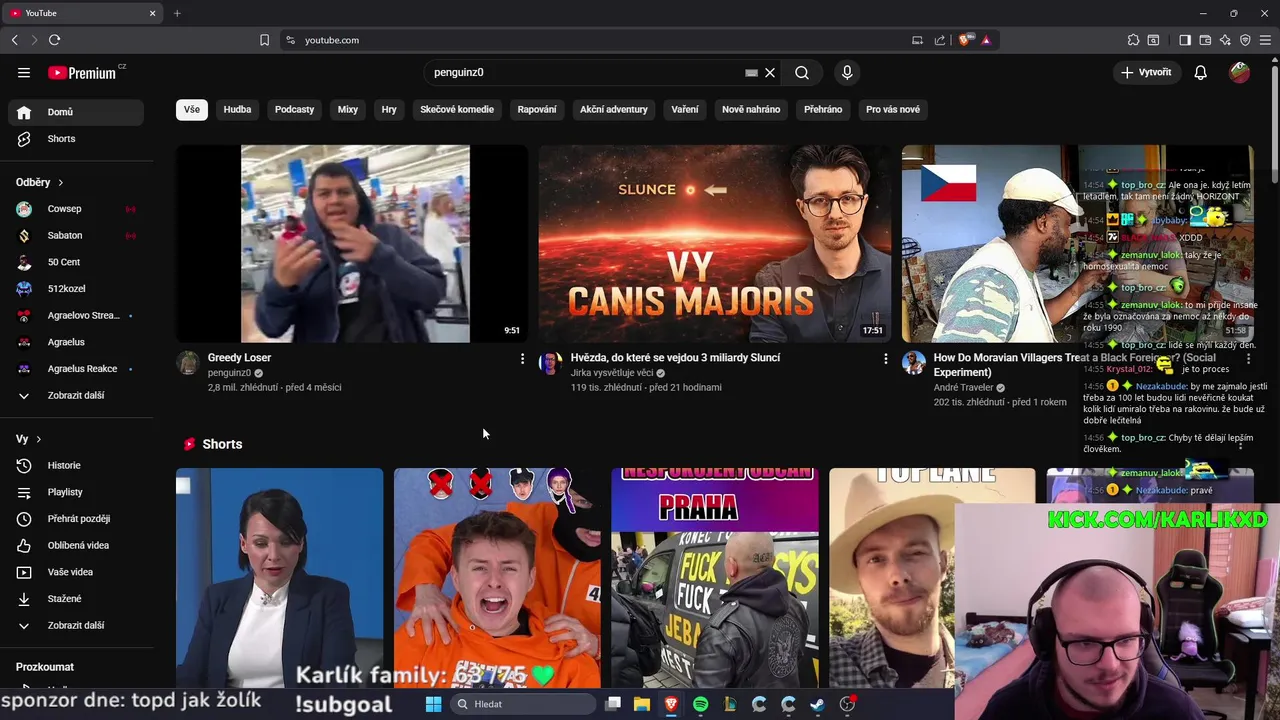The height and width of the screenshot is (720, 1280).
Task: Expand Zobrazit další under Vy section
Action: tap(76, 625)
